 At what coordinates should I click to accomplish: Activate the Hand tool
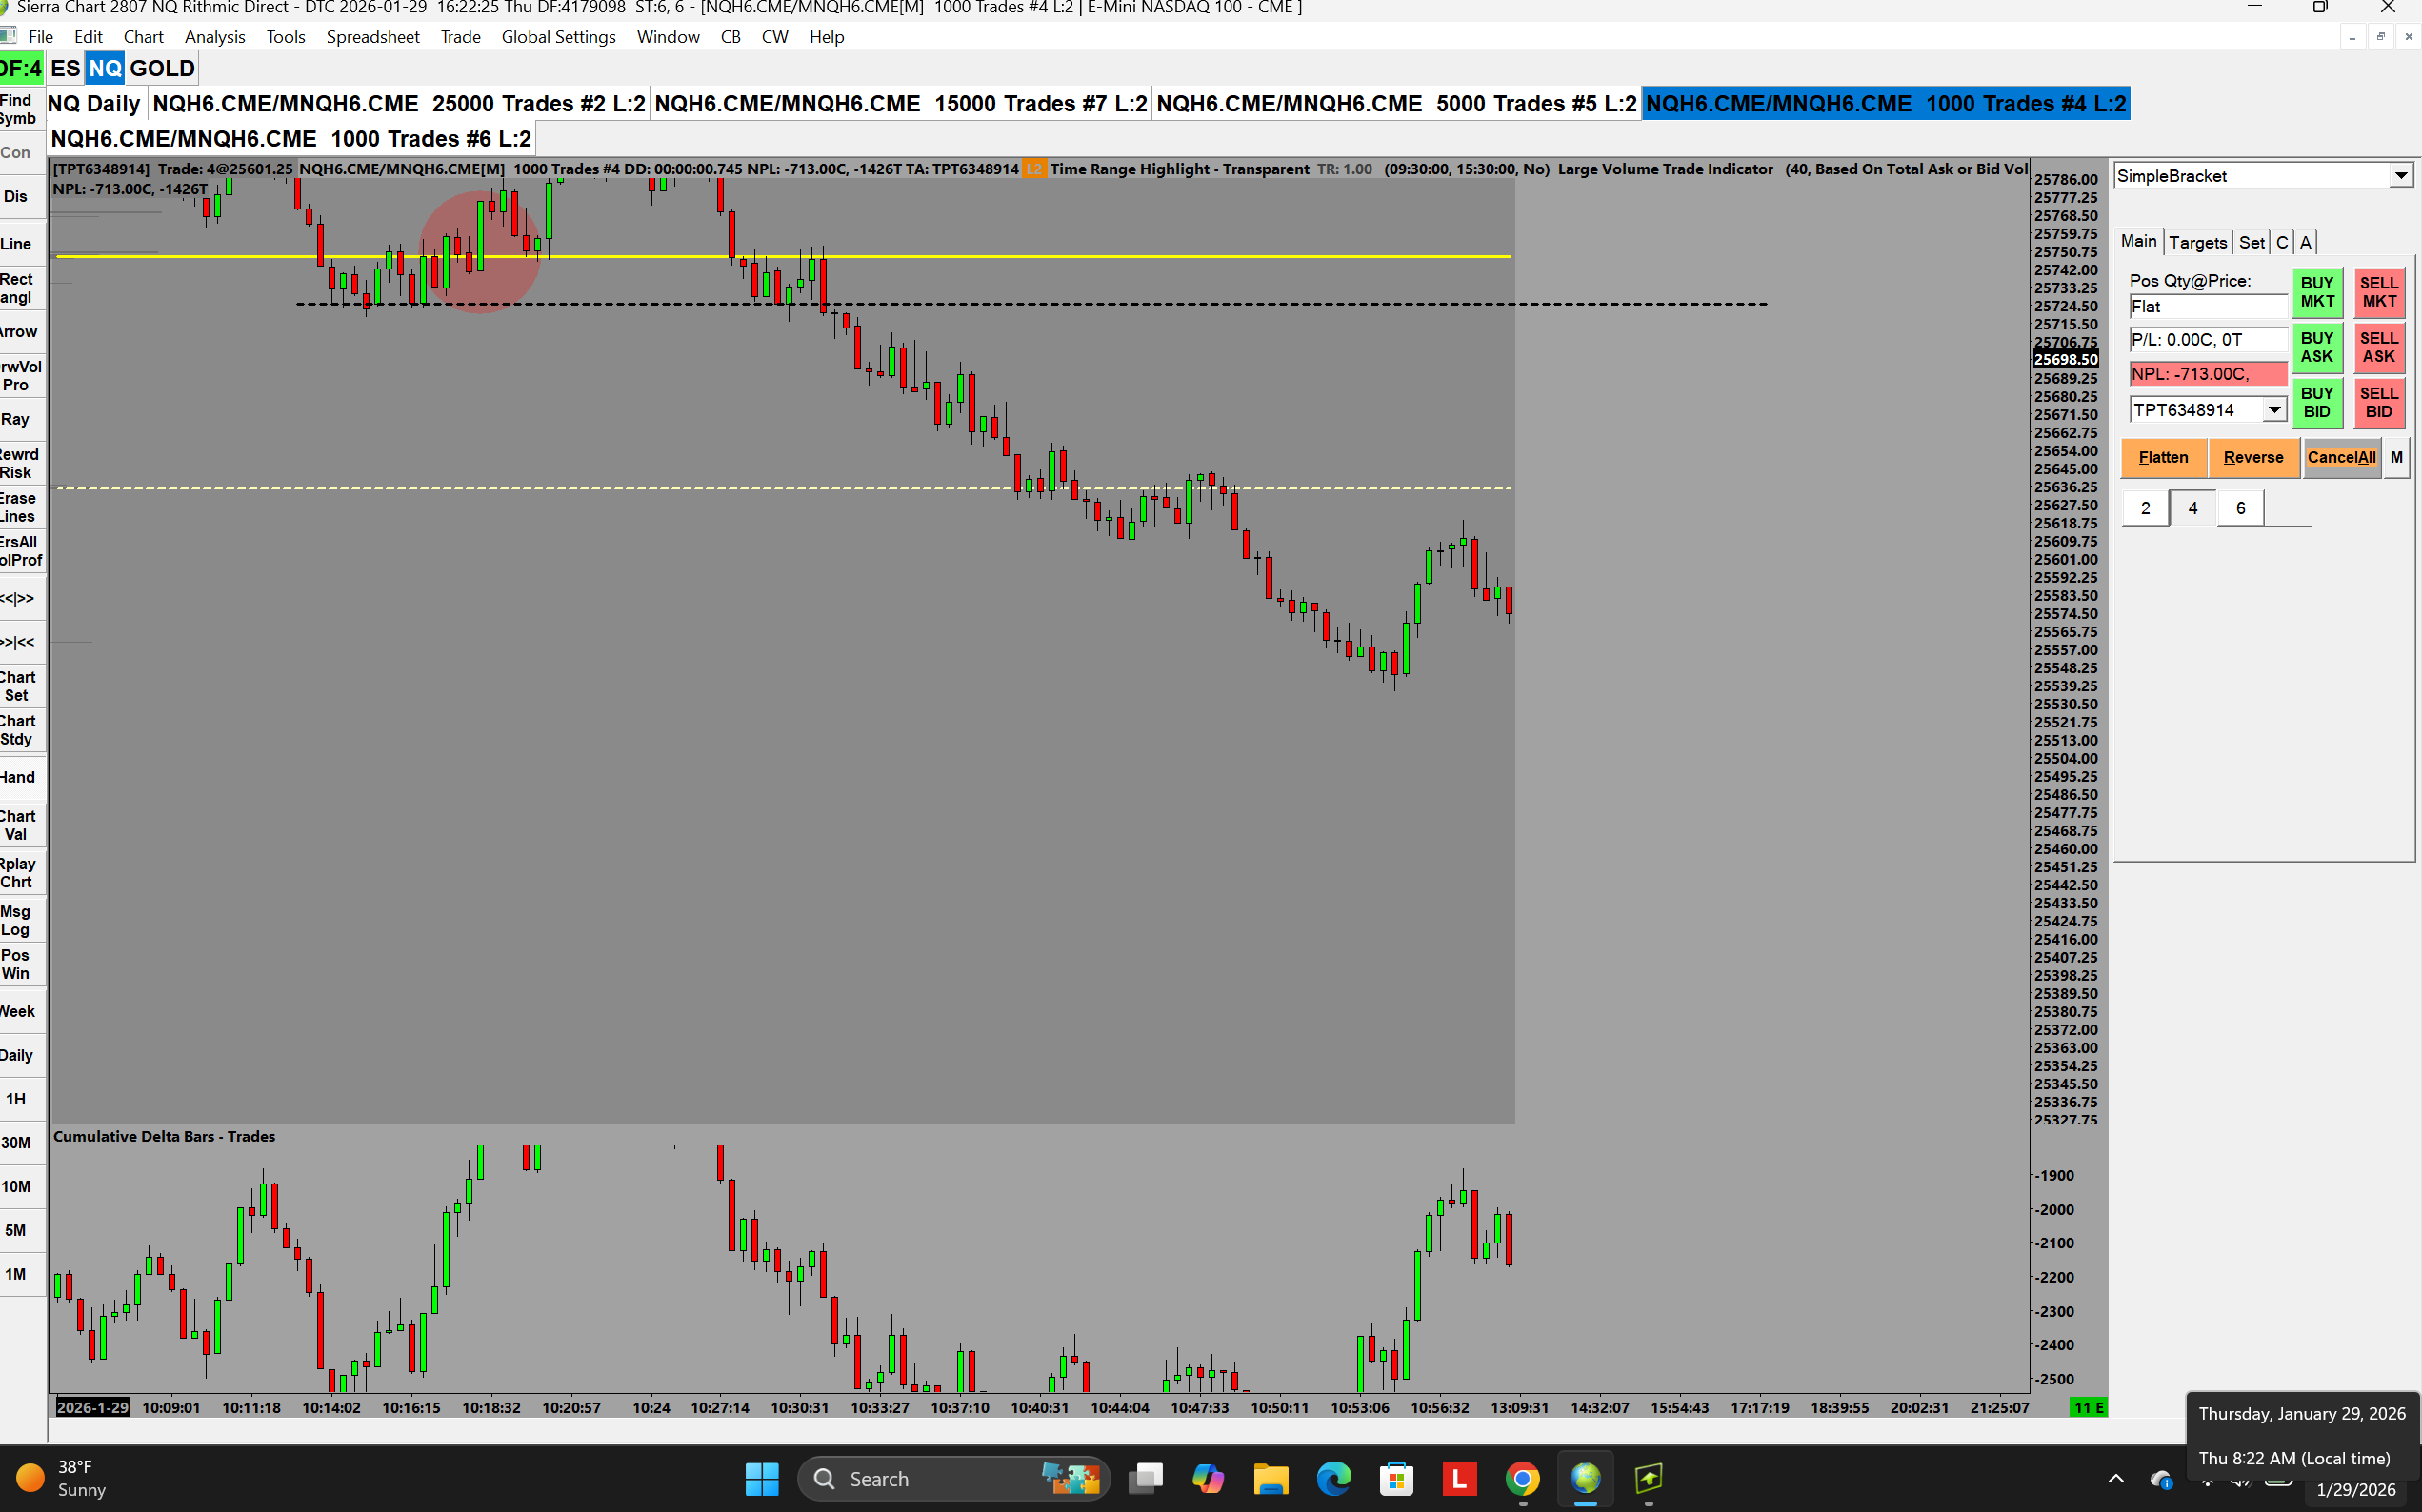point(18,777)
